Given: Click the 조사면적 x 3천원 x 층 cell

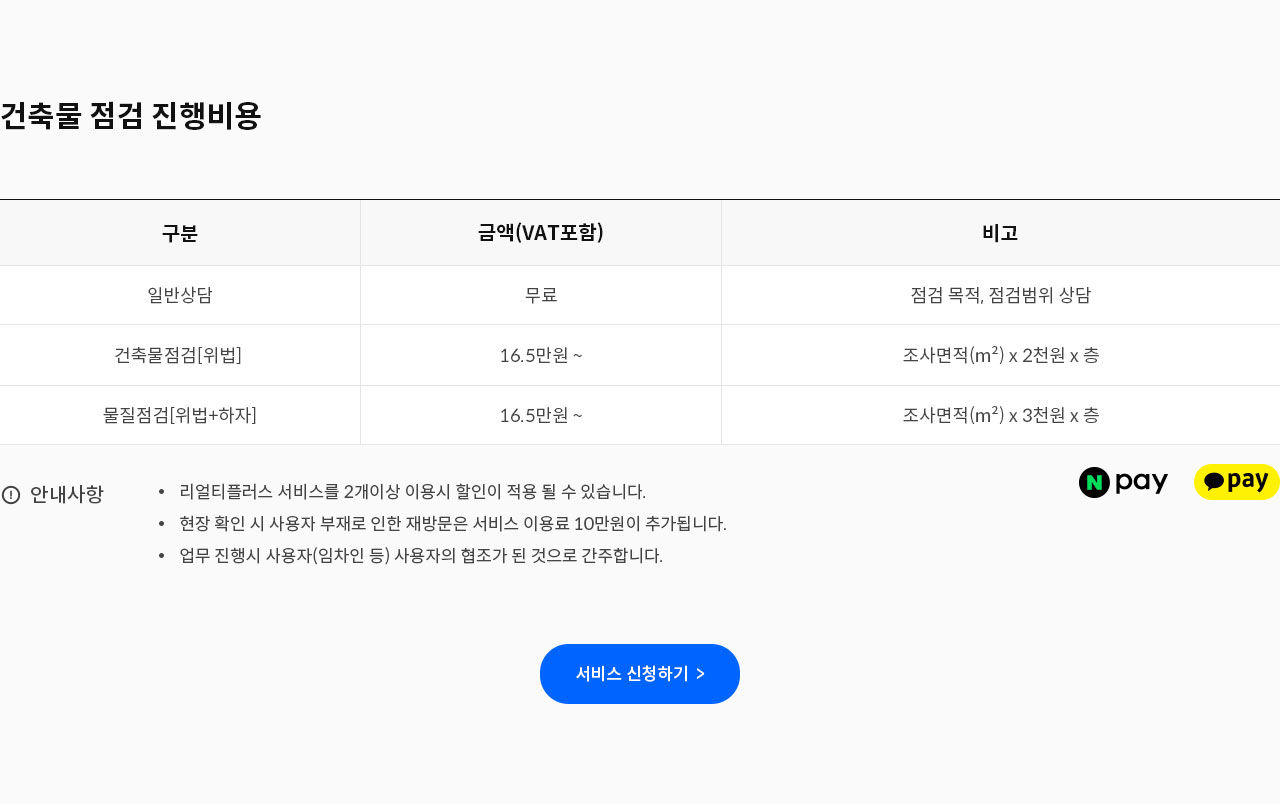Looking at the screenshot, I should pyautogui.click(x=1000, y=415).
